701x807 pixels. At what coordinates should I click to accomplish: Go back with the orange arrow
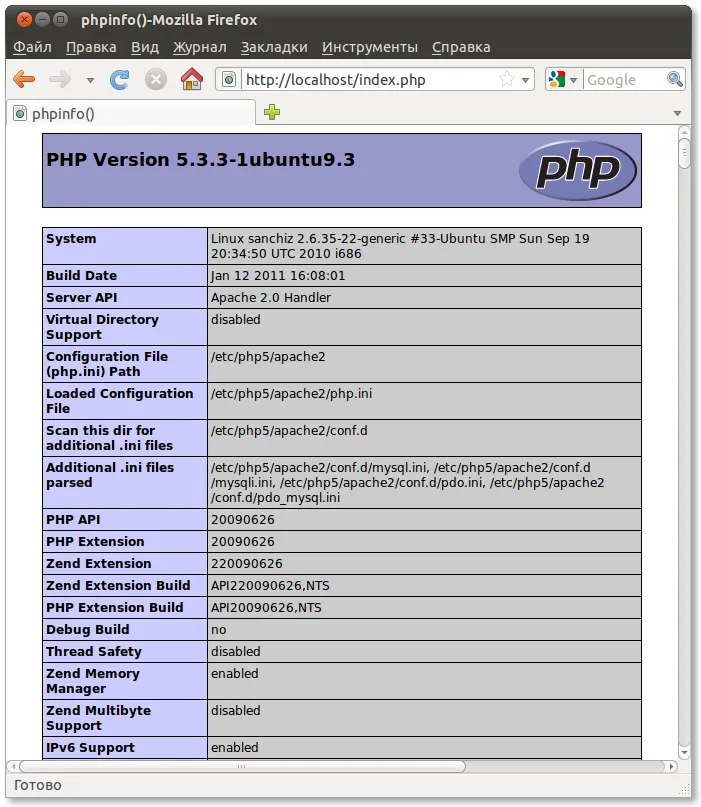point(24,79)
